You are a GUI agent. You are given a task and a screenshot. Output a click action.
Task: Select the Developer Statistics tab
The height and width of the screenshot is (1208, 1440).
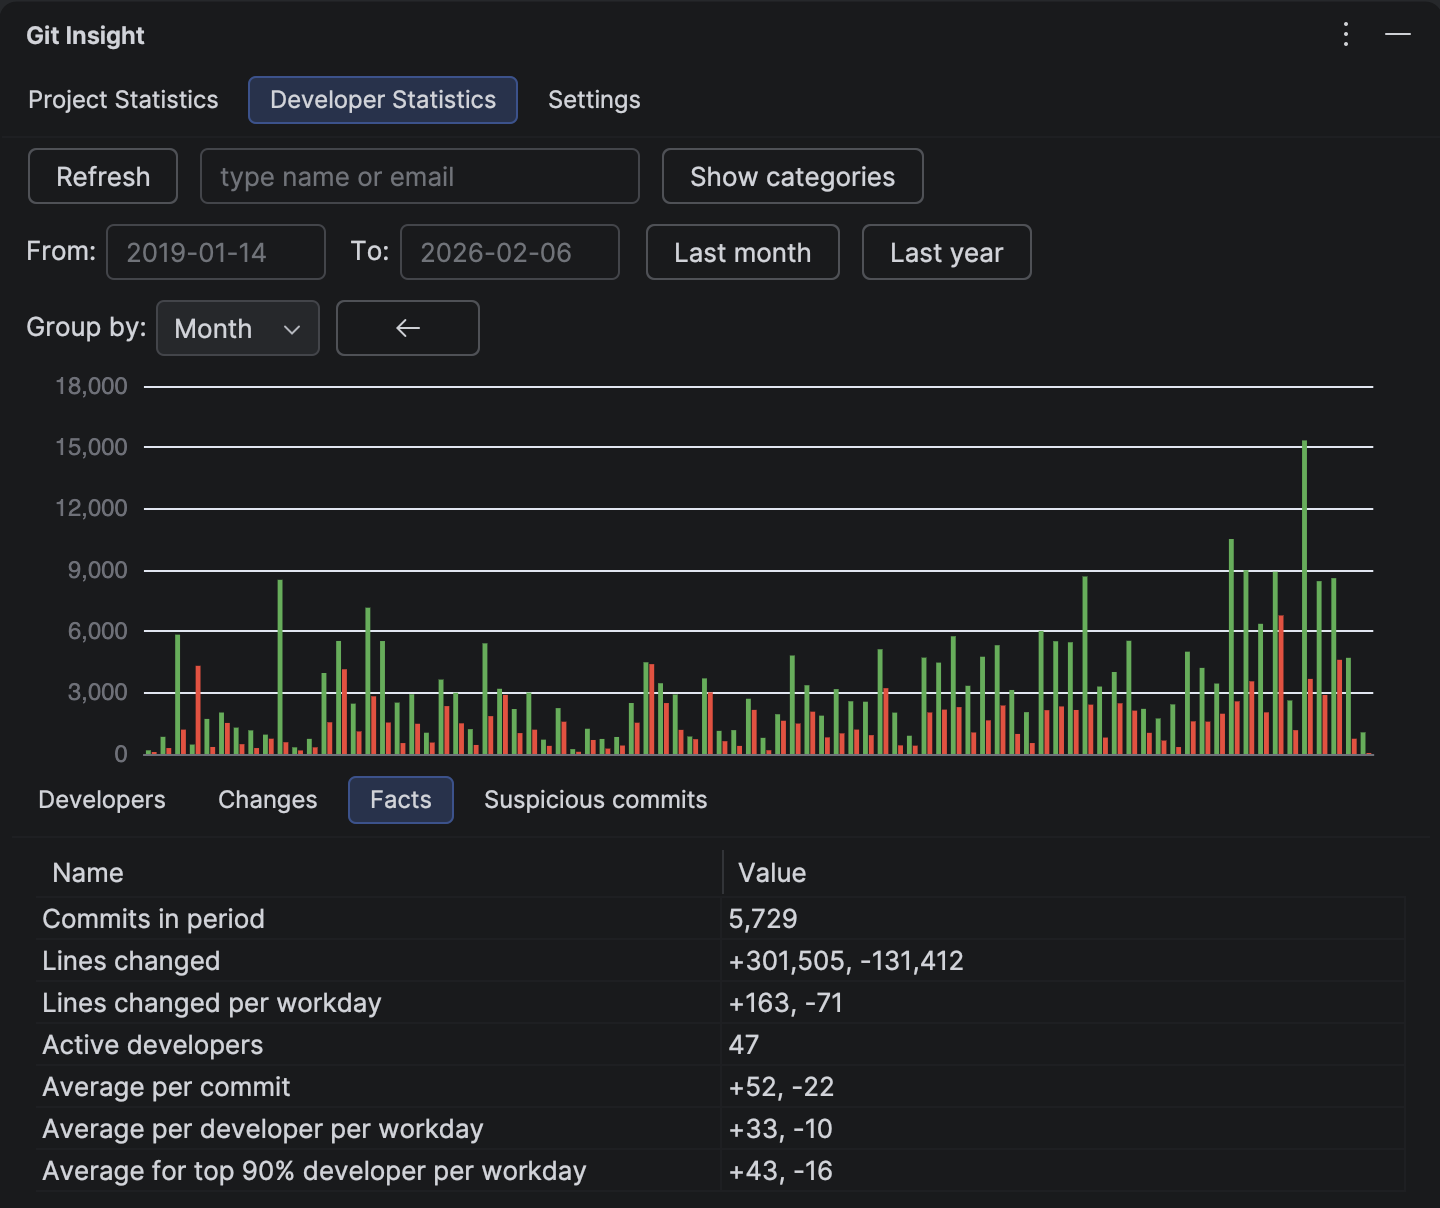point(383,100)
